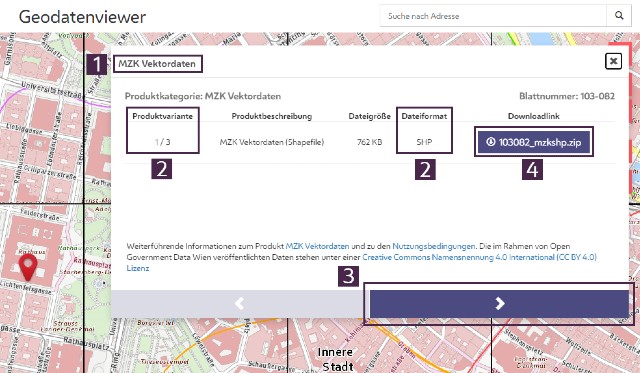Close the MZK Vektordaten dialog
Screen dimensions: 640x373
pos(613,61)
